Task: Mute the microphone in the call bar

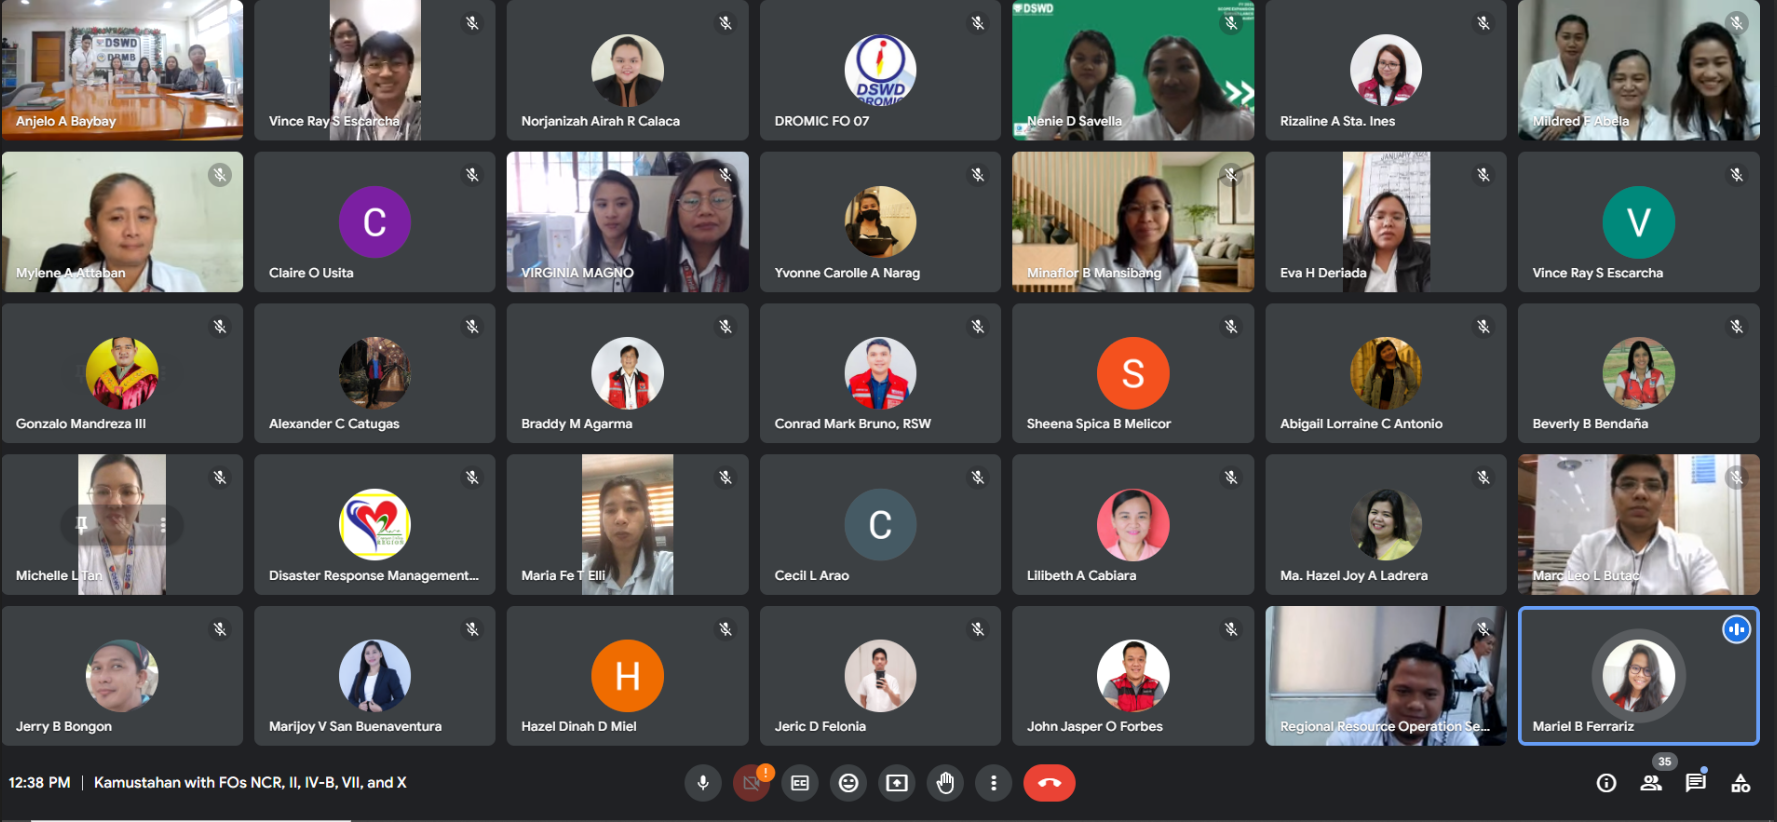Action: tap(703, 783)
